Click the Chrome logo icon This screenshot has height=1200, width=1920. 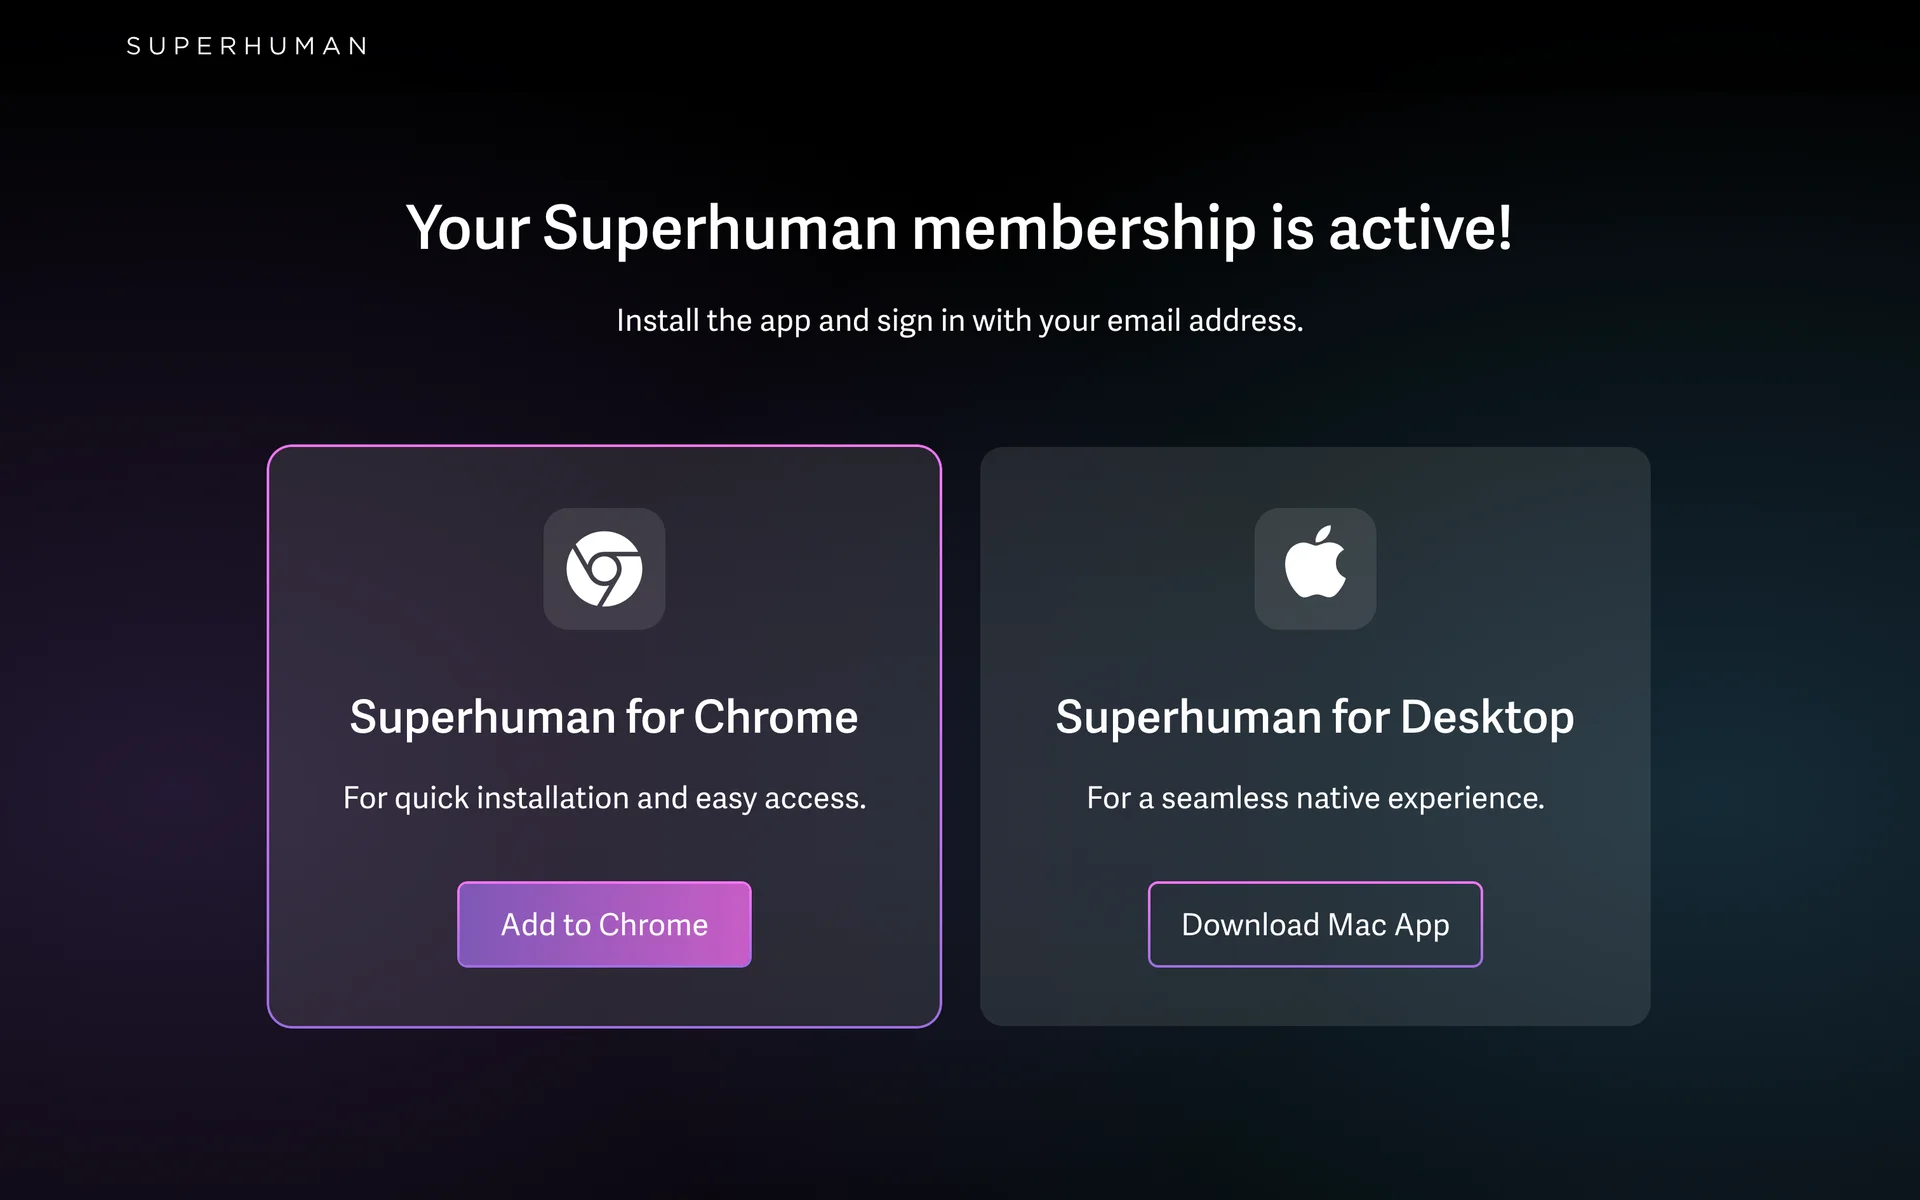coord(604,569)
